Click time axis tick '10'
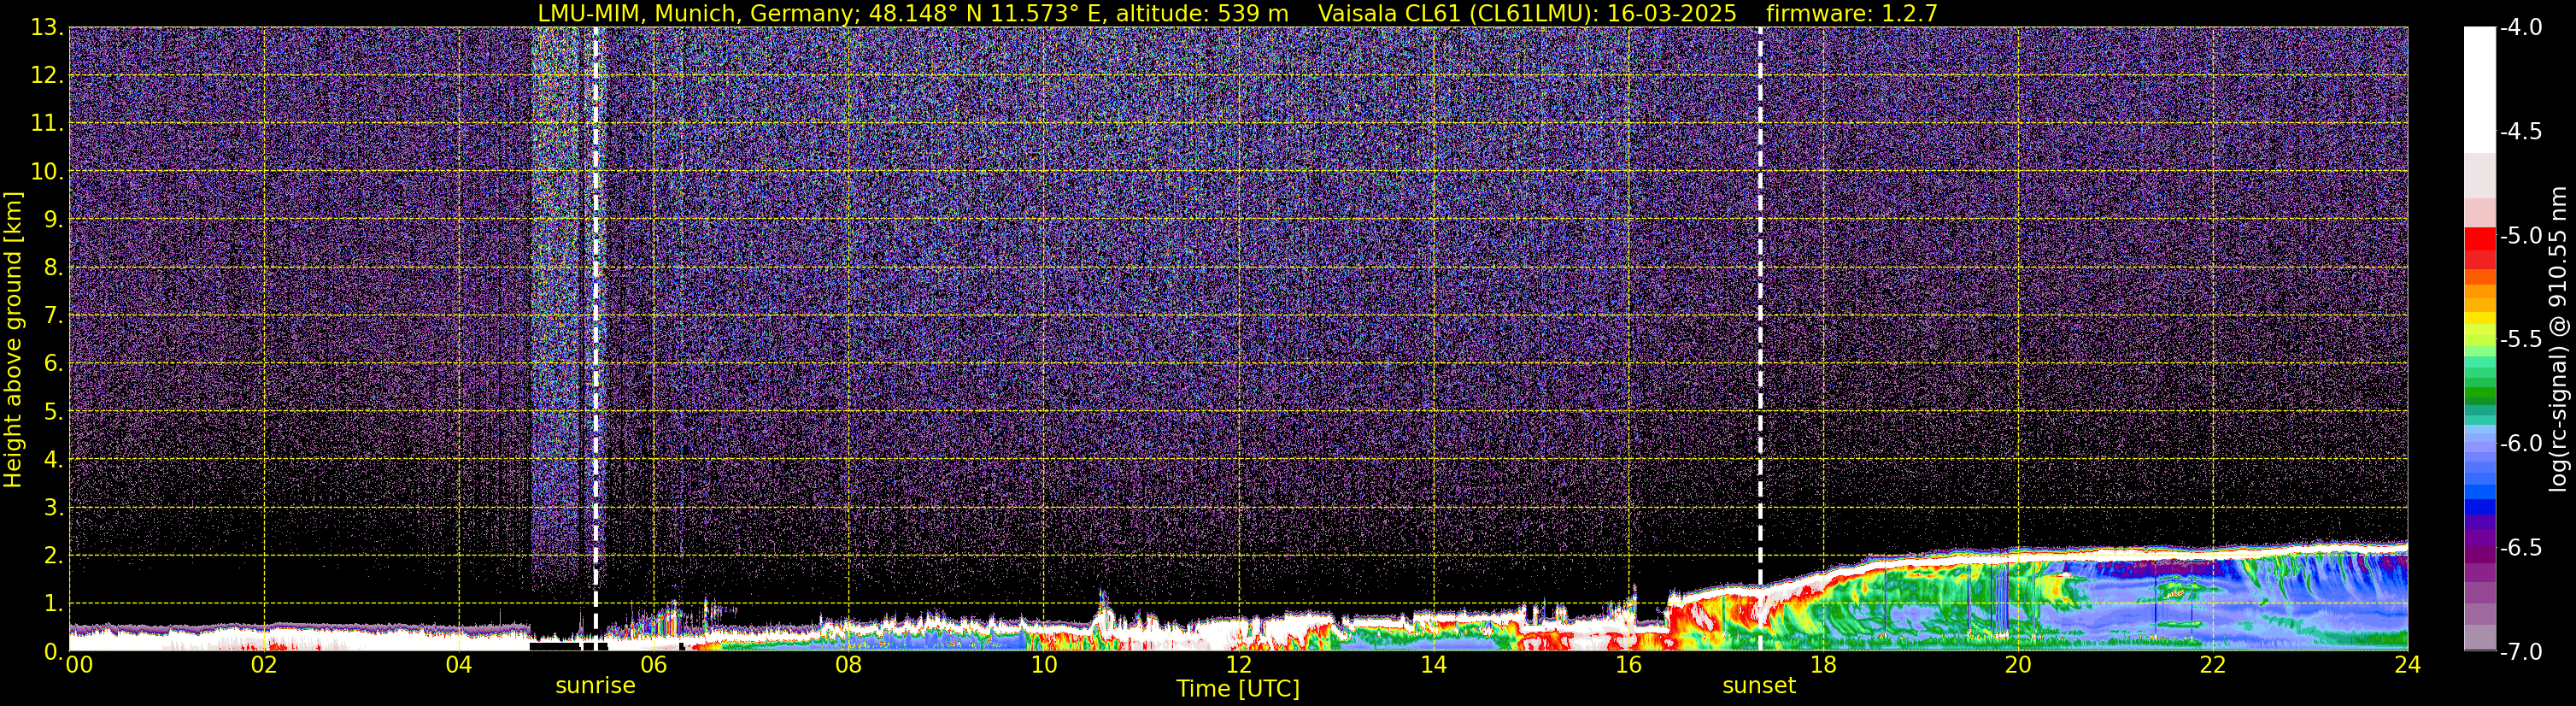2576x706 pixels. [1044, 665]
